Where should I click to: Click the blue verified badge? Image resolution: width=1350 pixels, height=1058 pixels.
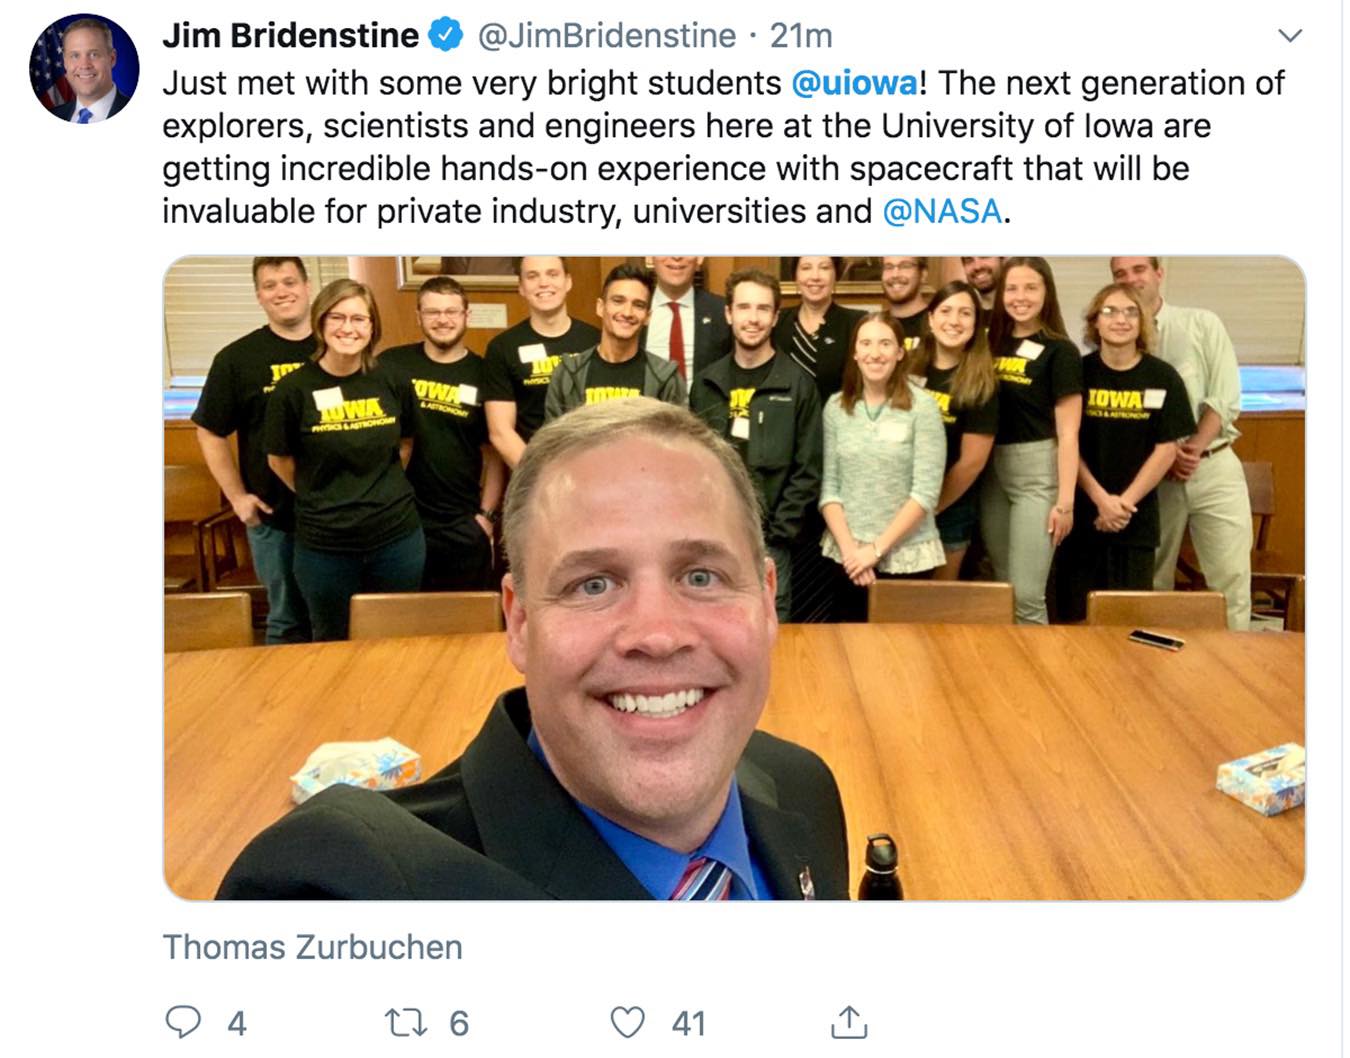(446, 36)
